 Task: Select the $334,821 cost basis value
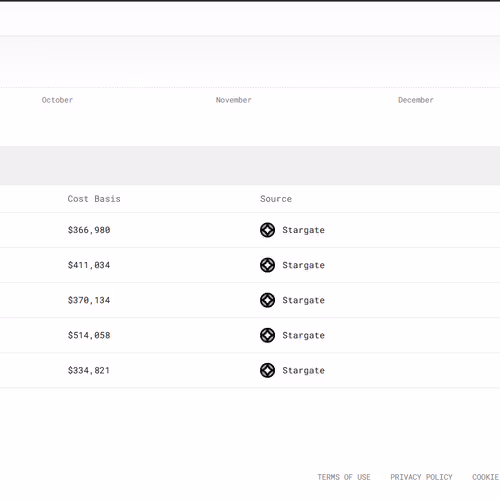click(x=89, y=370)
